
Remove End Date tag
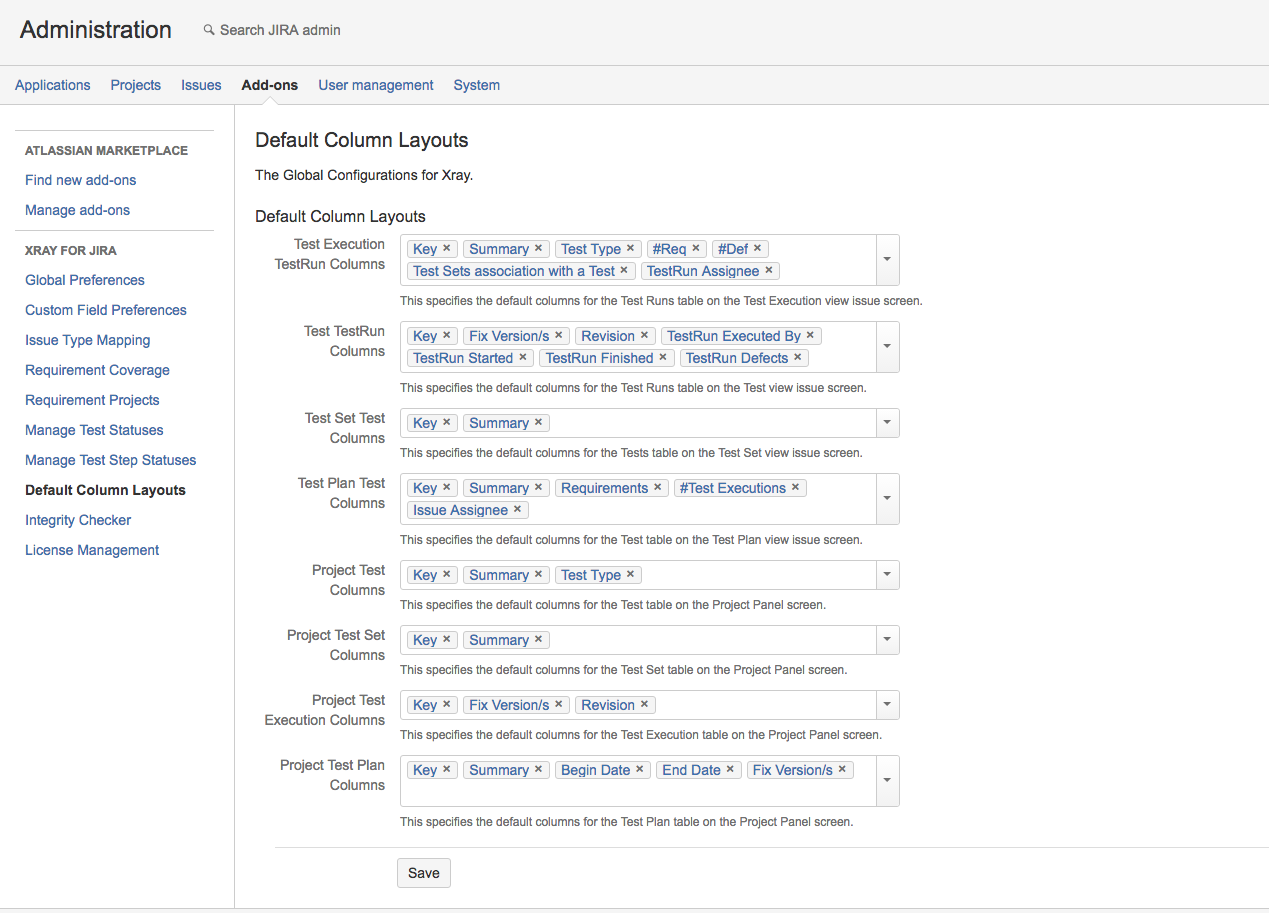731,769
